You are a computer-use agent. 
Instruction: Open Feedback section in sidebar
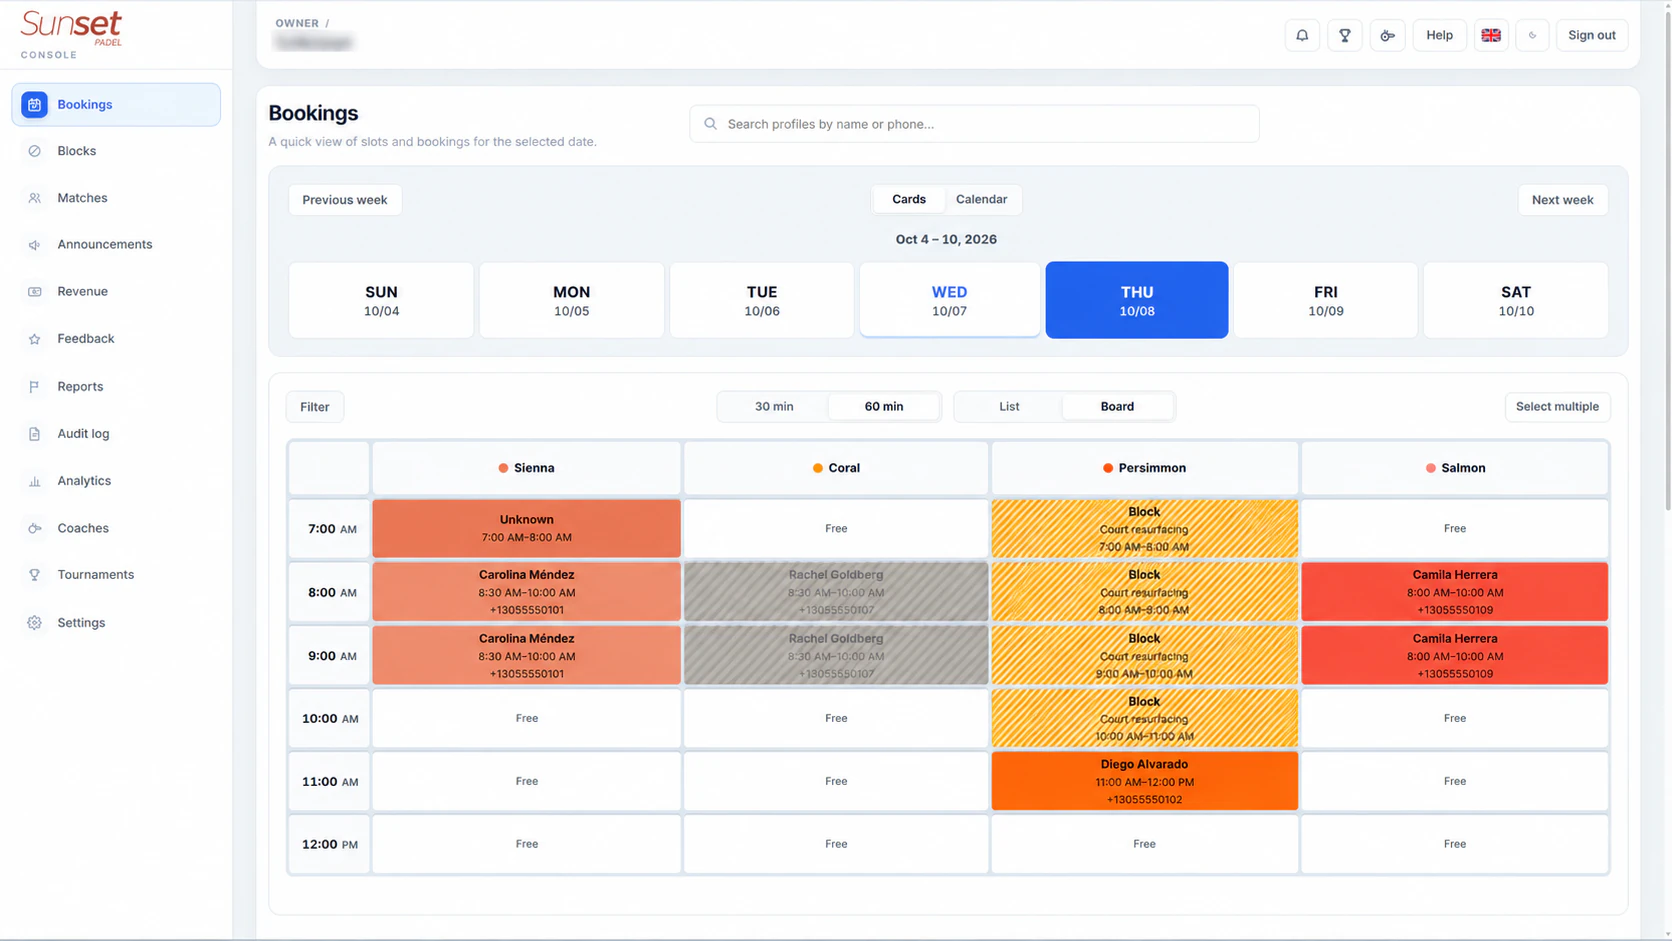(x=116, y=339)
